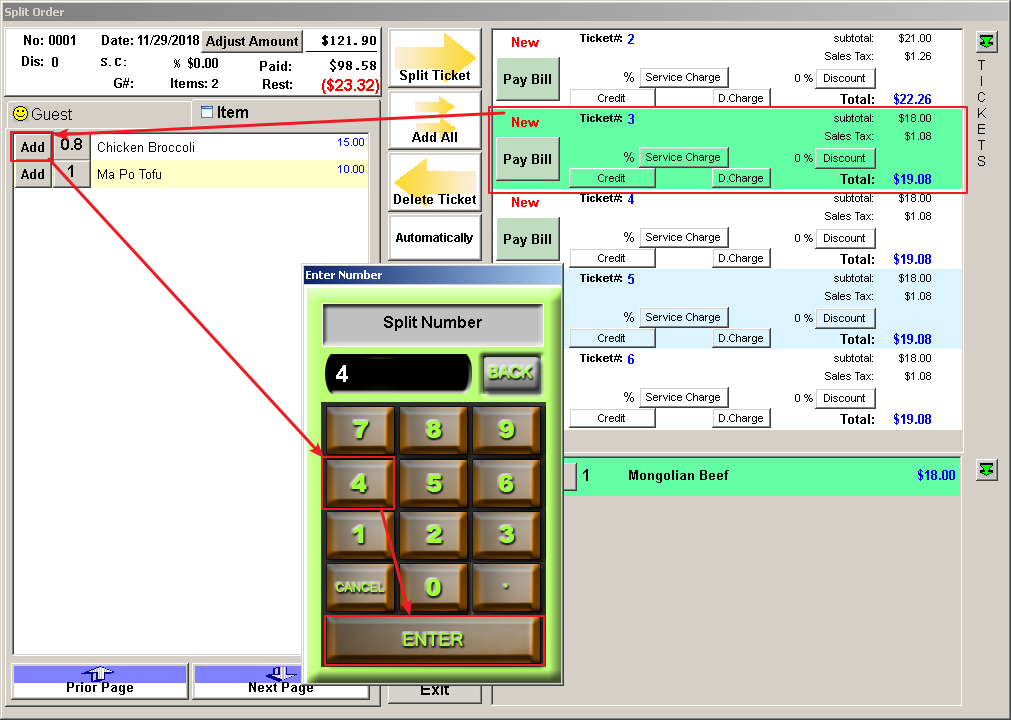Click BACK to erase keypad digit
Viewport: 1011px width, 720px height.
point(511,373)
